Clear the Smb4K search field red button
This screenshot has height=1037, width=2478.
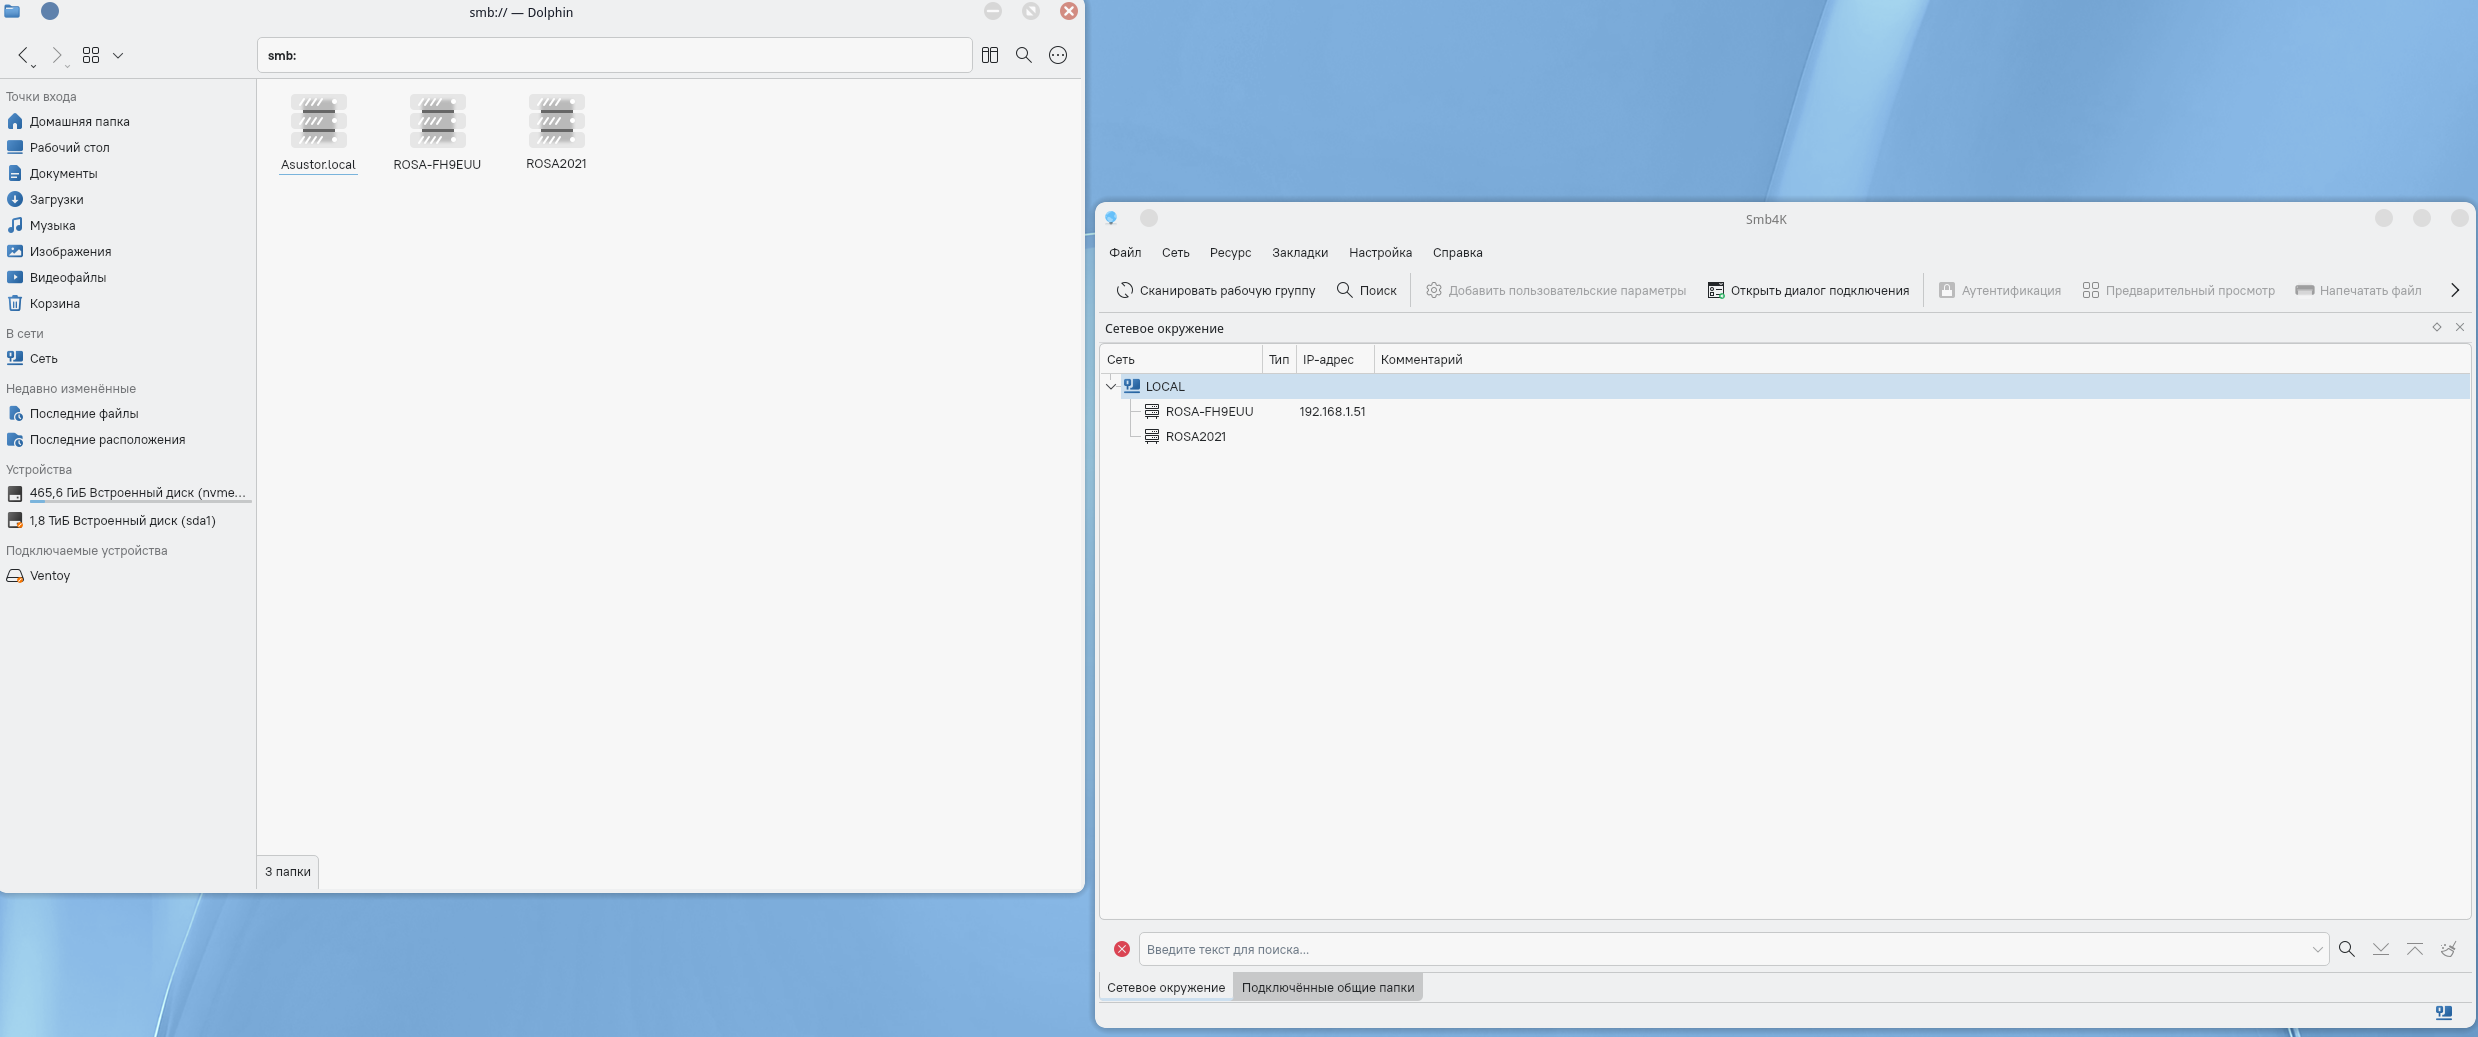[1122, 949]
